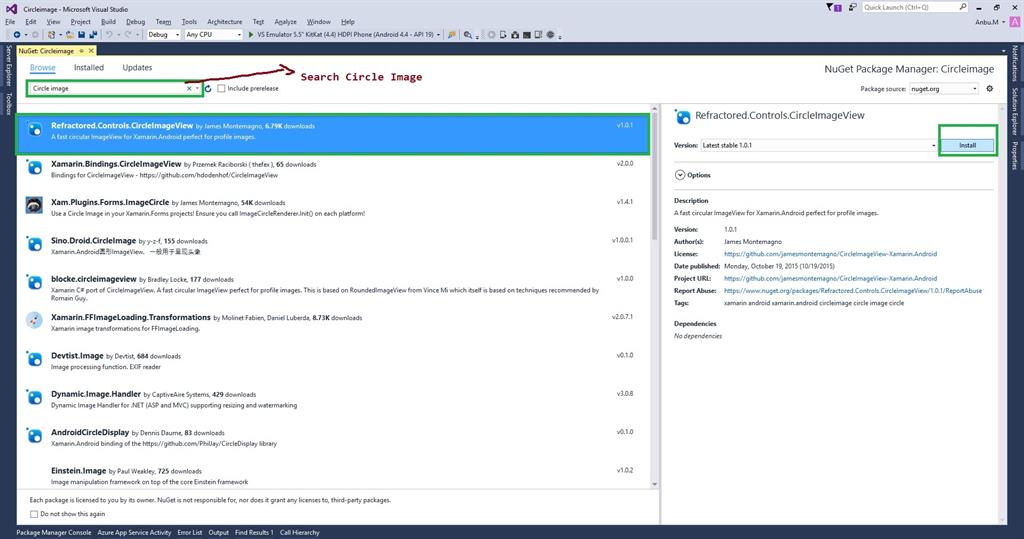This screenshot has width=1024, height=539.
Task: Open the File menu
Action: click(x=10, y=22)
